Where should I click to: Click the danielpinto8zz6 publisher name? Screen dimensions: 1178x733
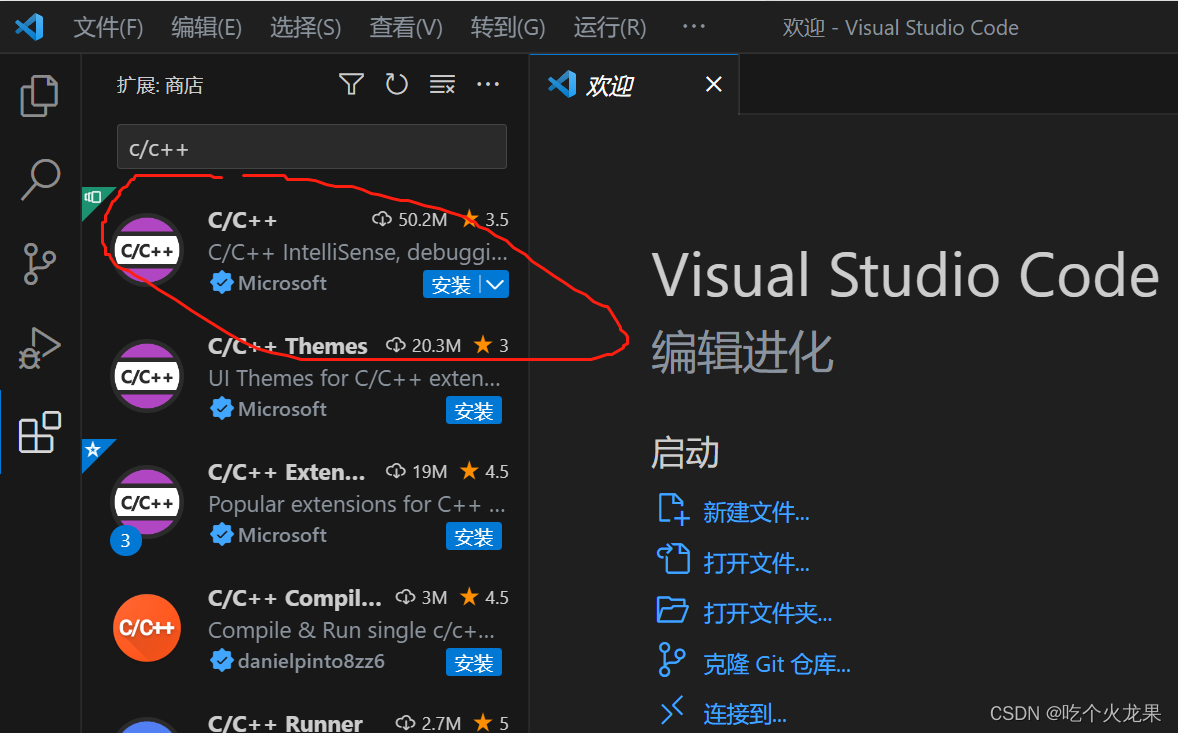pyautogui.click(x=311, y=661)
